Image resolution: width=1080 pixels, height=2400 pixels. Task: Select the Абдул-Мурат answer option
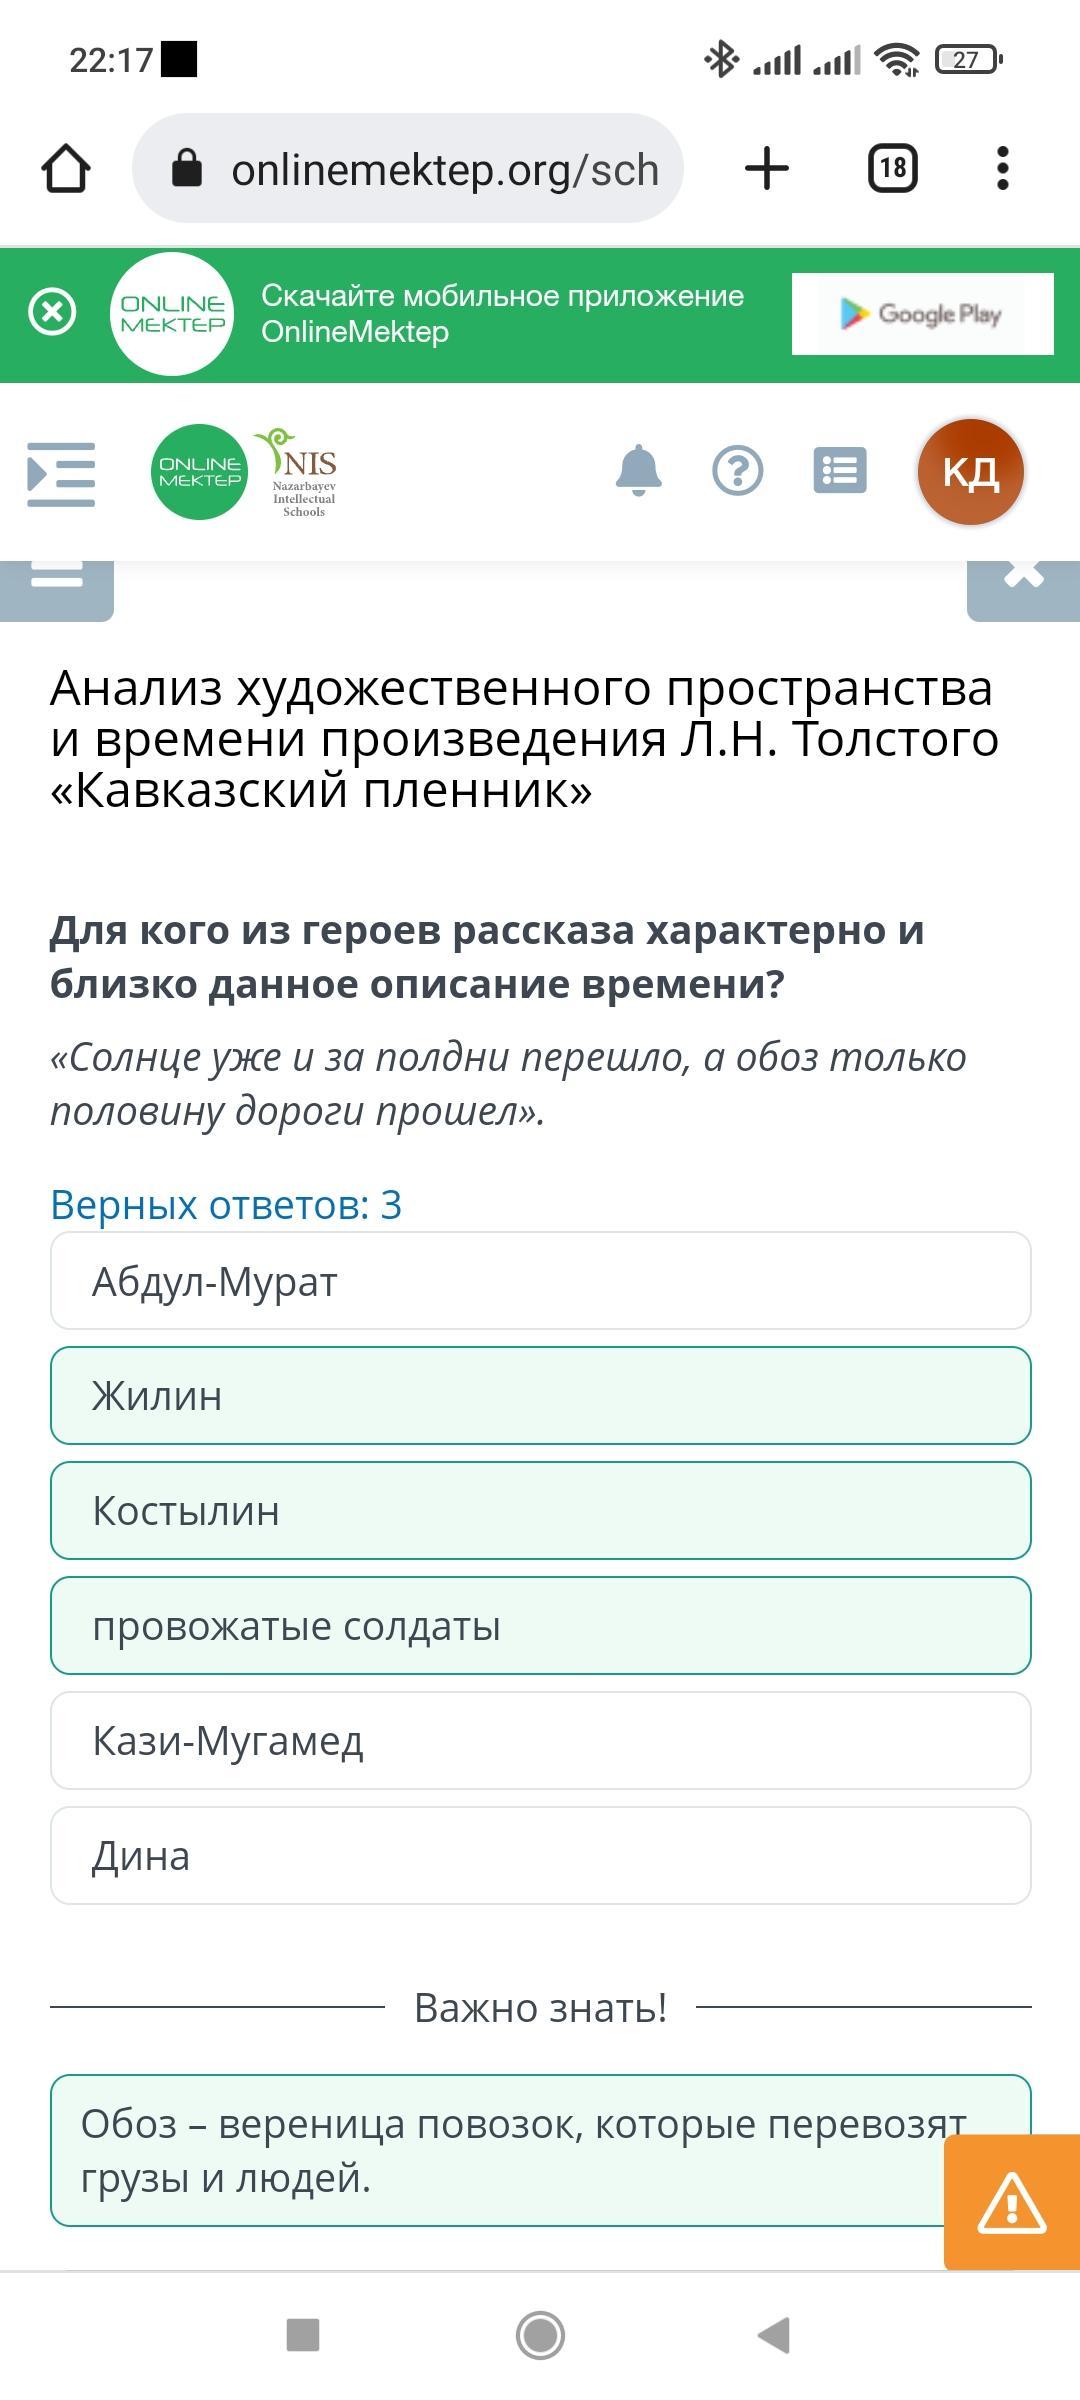coord(540,1281)
